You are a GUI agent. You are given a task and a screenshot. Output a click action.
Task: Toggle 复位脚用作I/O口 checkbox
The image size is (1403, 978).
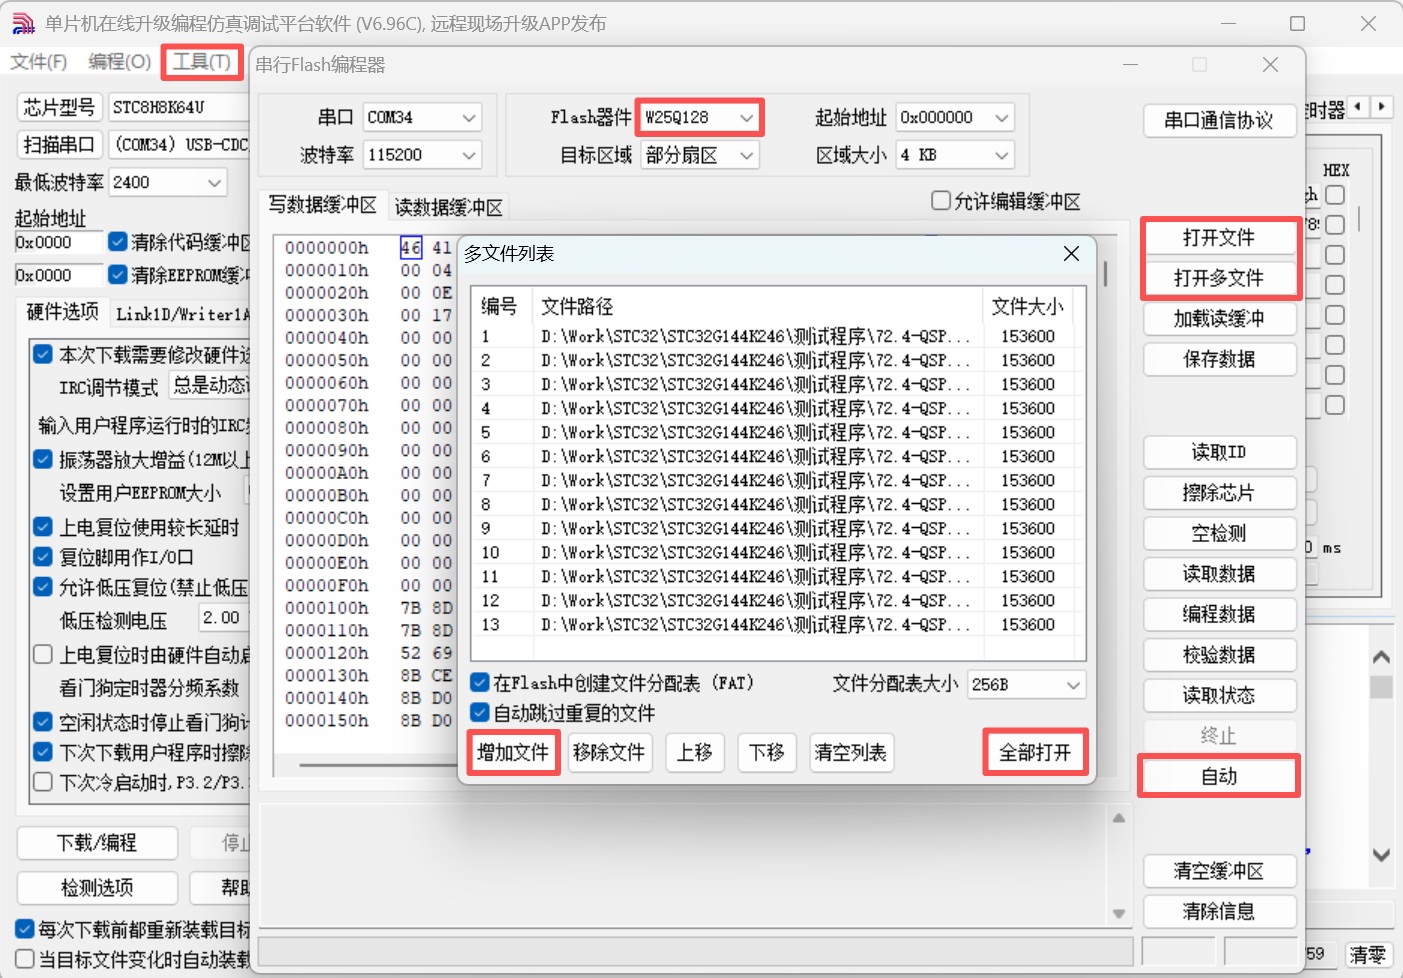43,557
